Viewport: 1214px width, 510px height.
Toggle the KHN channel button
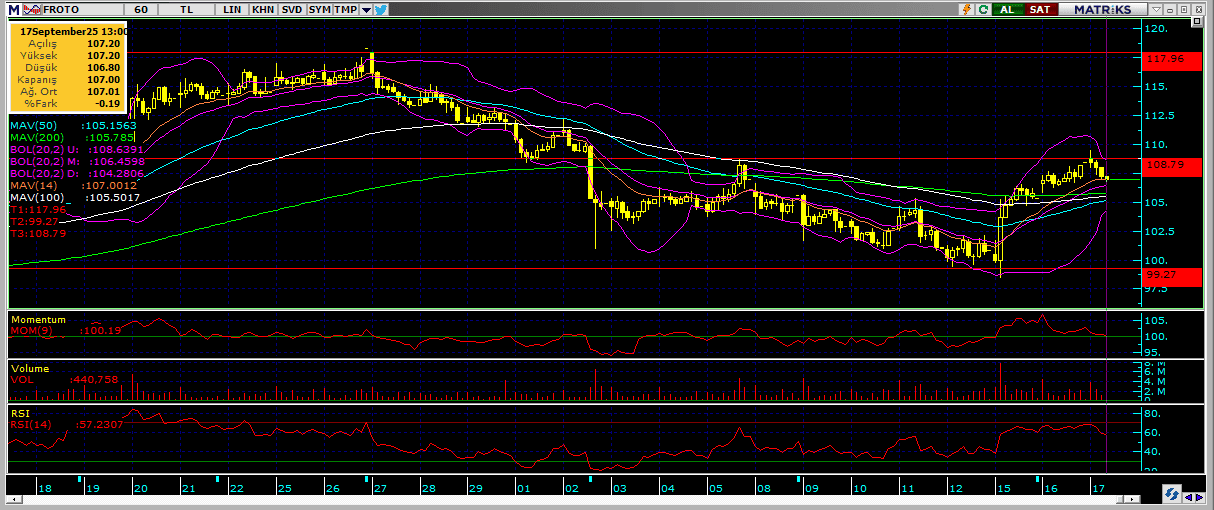[263, 9]
